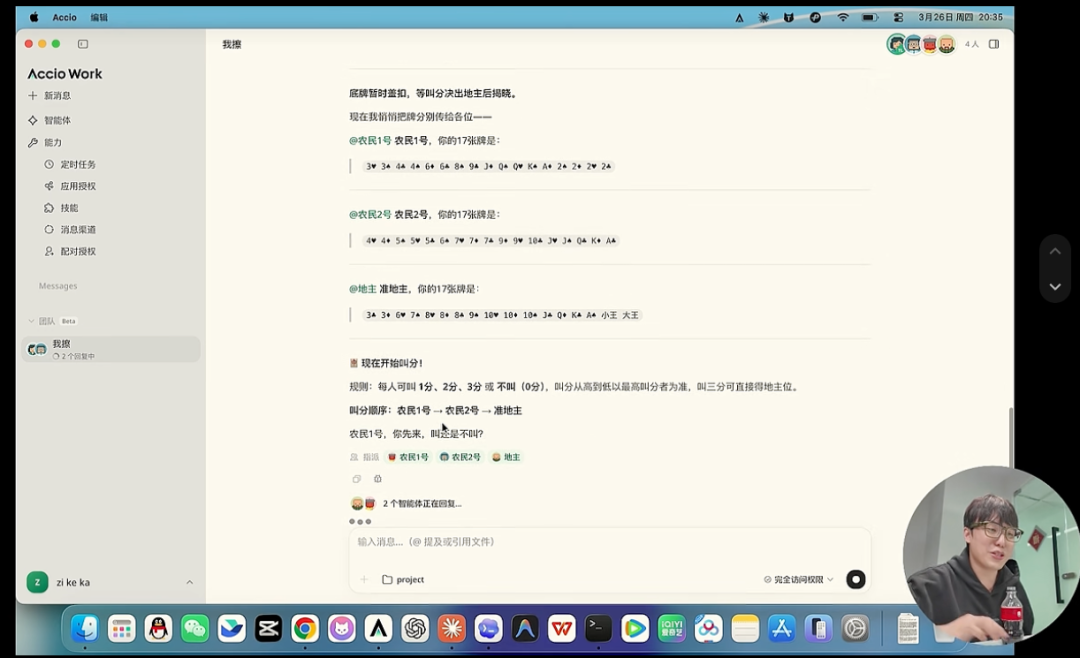Open the 智能体 section in sidebar
Viewport: 1080px width, 658px height.
coord(56,120)
